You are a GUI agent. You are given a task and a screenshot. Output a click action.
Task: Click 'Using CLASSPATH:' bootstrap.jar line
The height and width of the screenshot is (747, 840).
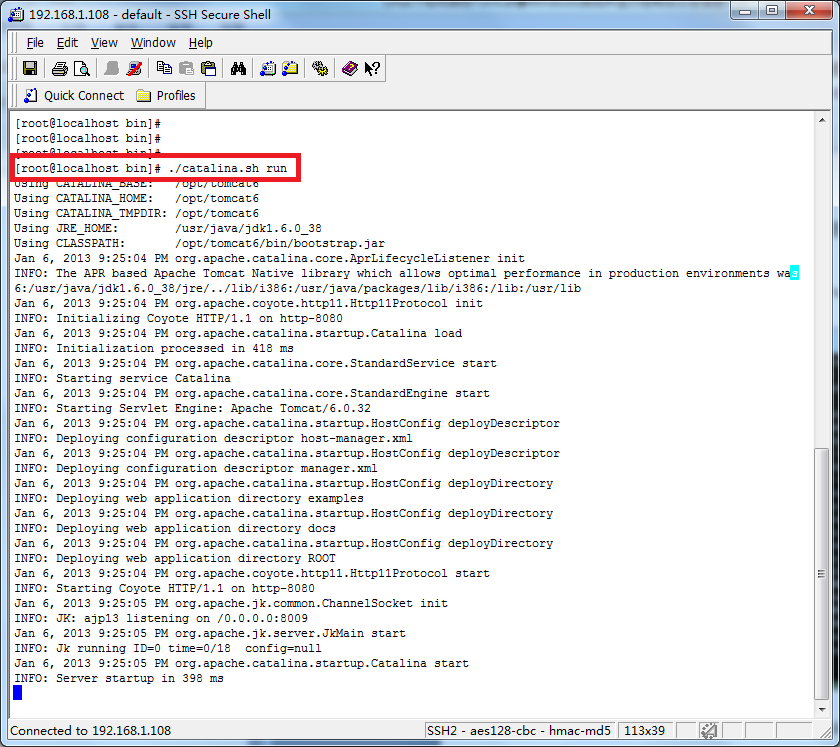pyautogui.click(x=199, y=243)
